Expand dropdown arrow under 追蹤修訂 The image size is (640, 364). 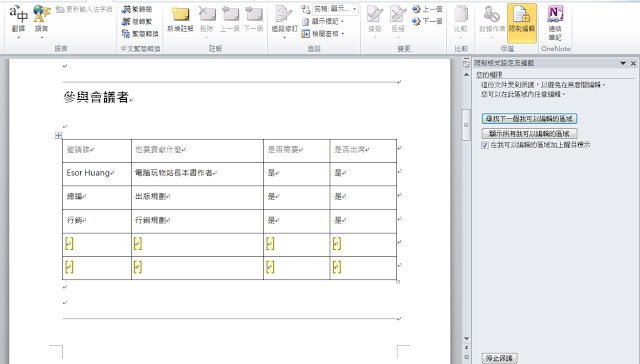click(284, 37)
